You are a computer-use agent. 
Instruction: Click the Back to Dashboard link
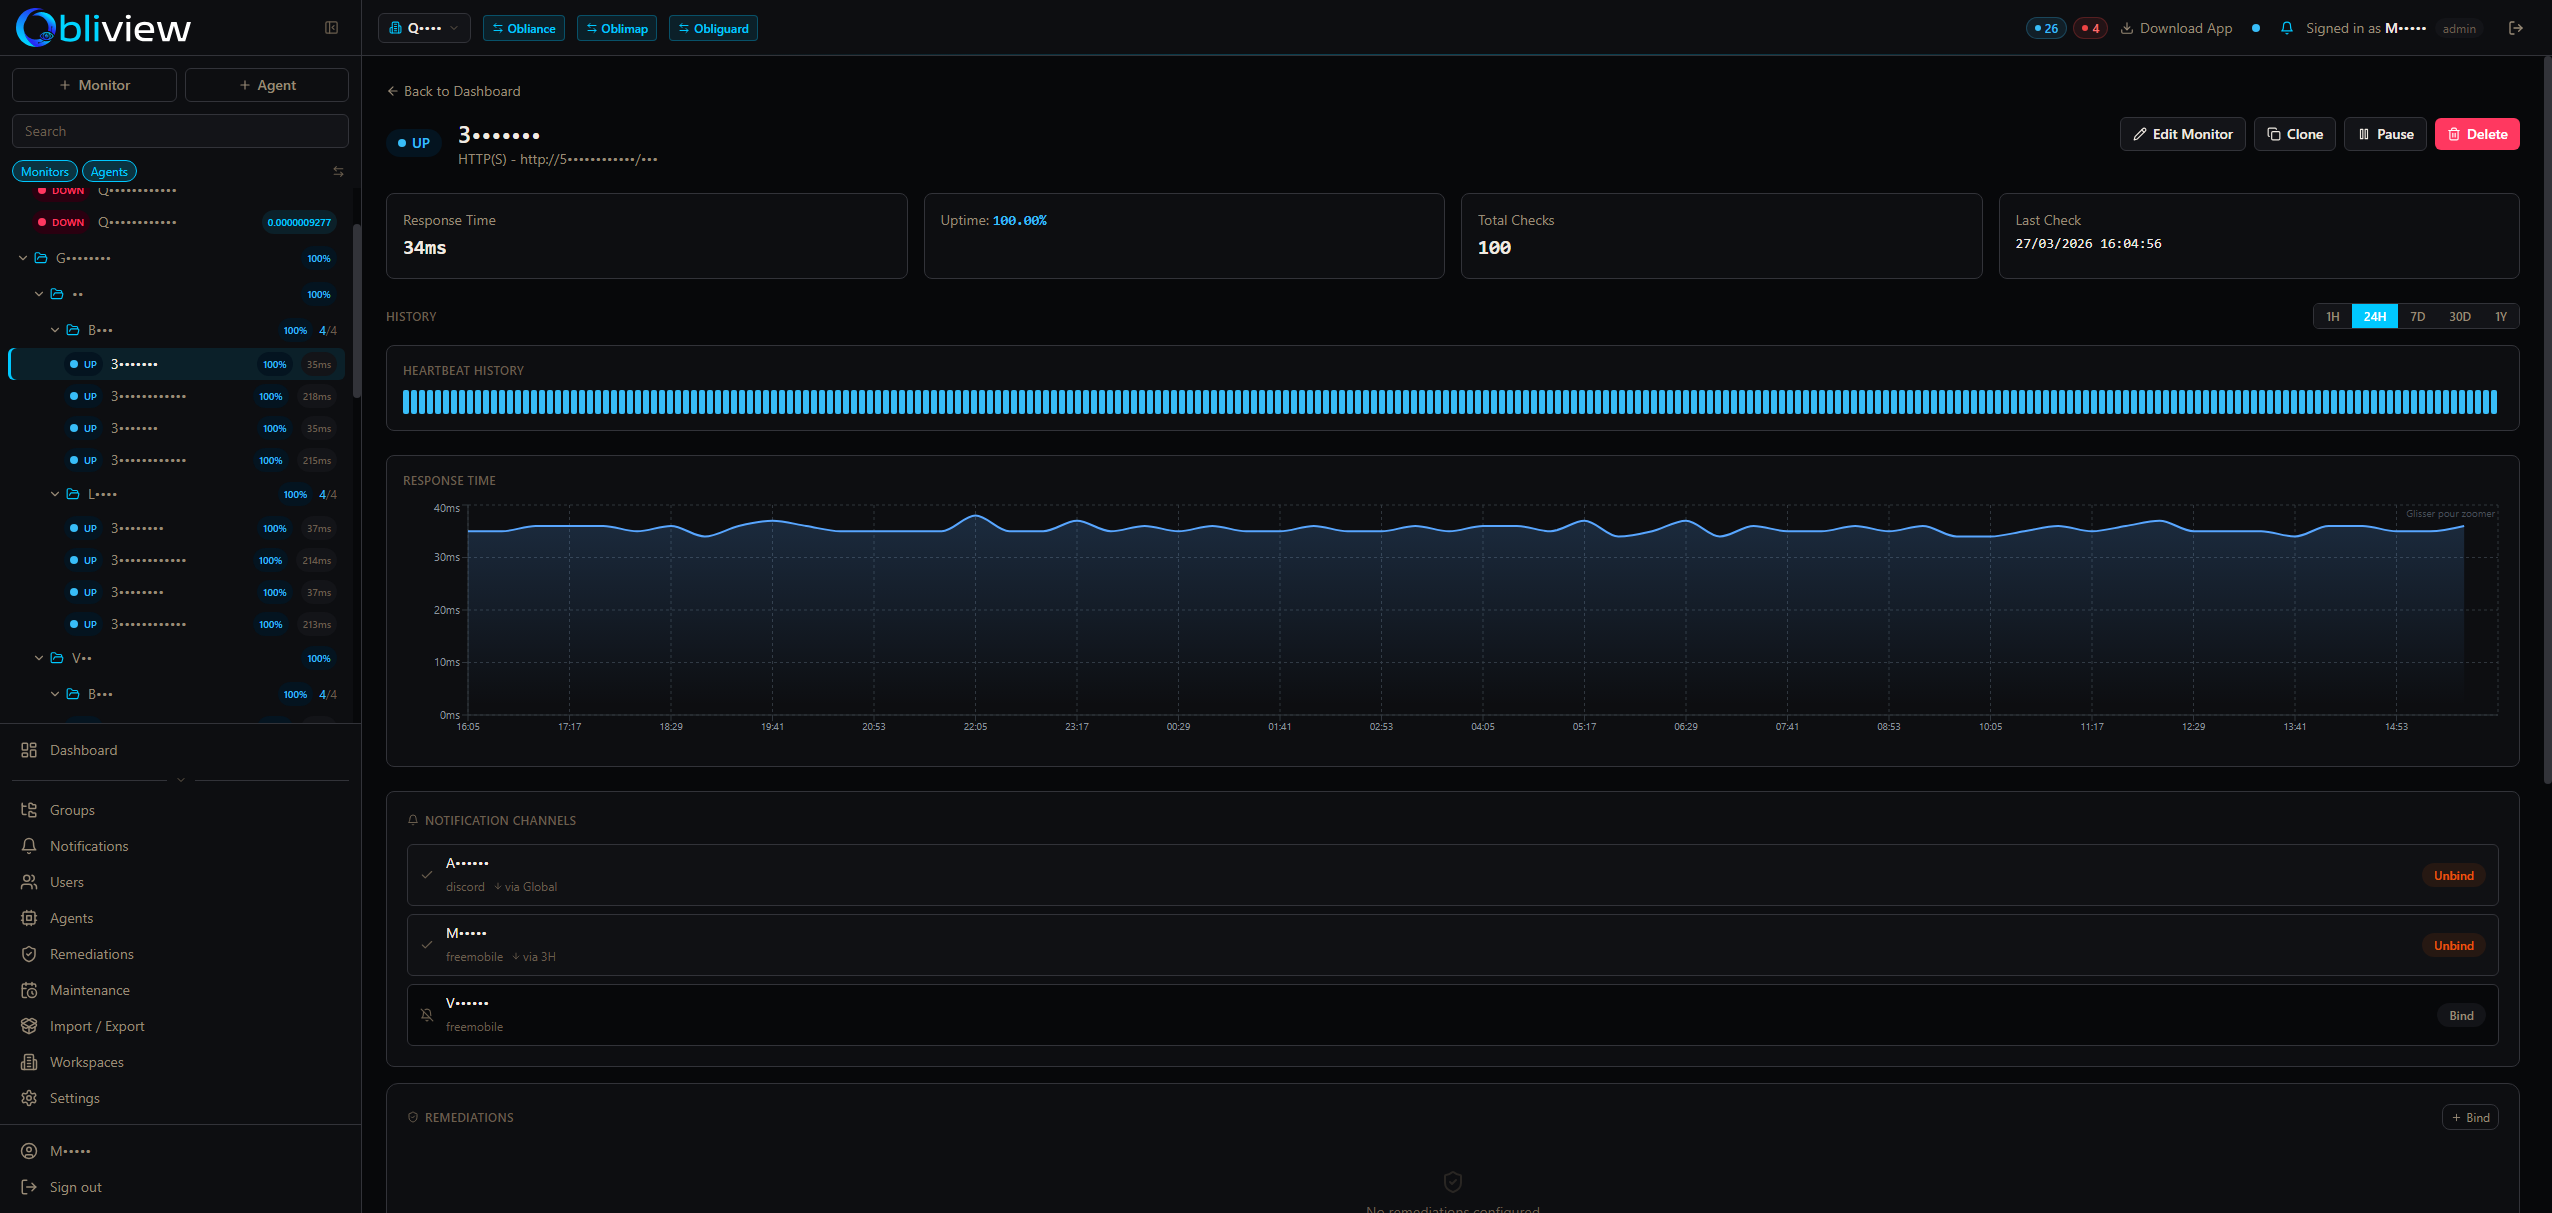coord(453,91)
